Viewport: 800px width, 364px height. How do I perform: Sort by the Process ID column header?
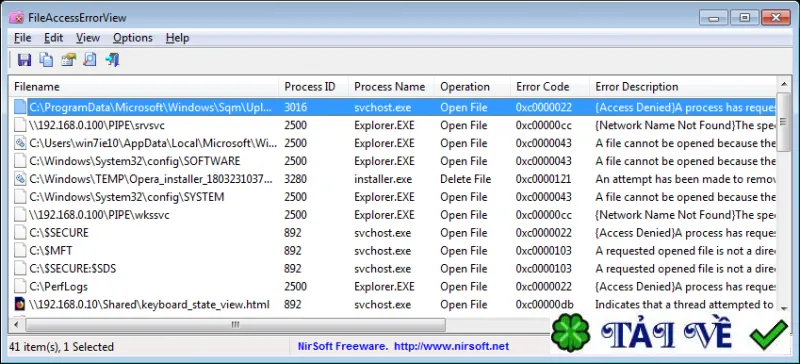(314, 87)
